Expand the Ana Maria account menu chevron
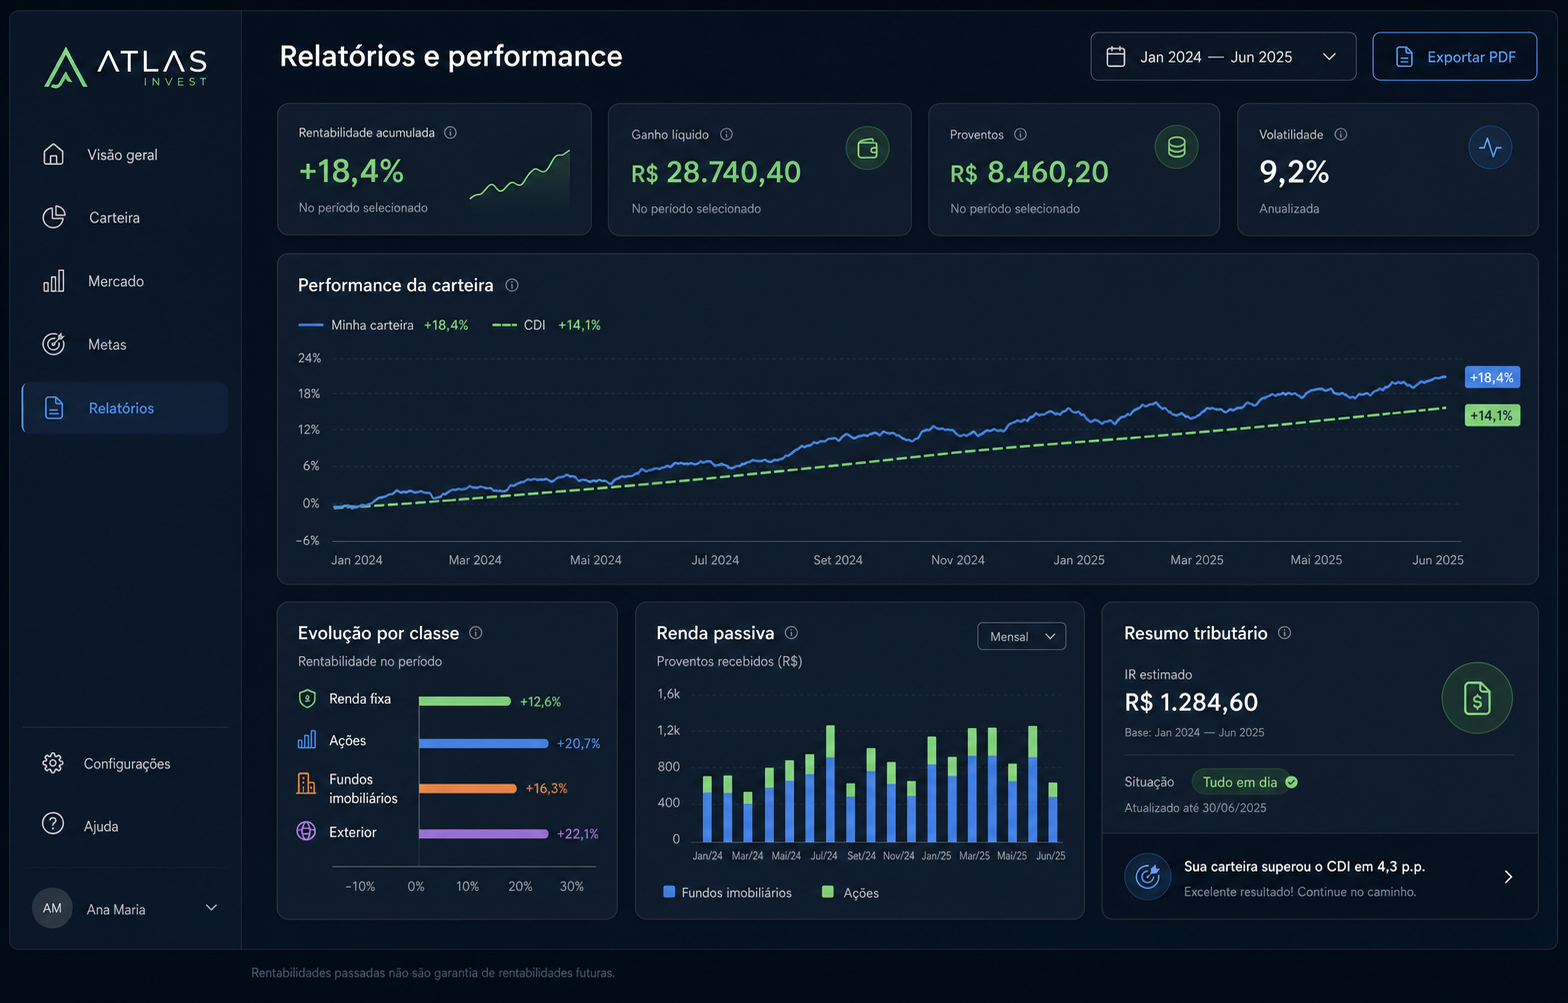 [x=211, y=908]
